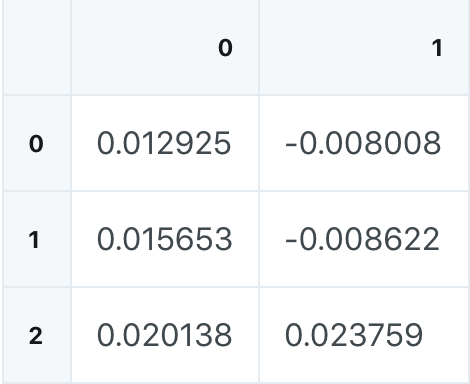Image resolution: width=470 pixels, height=384 pixels.
Task: Select the cell containing 0.012925
Action: coord(165,143)
